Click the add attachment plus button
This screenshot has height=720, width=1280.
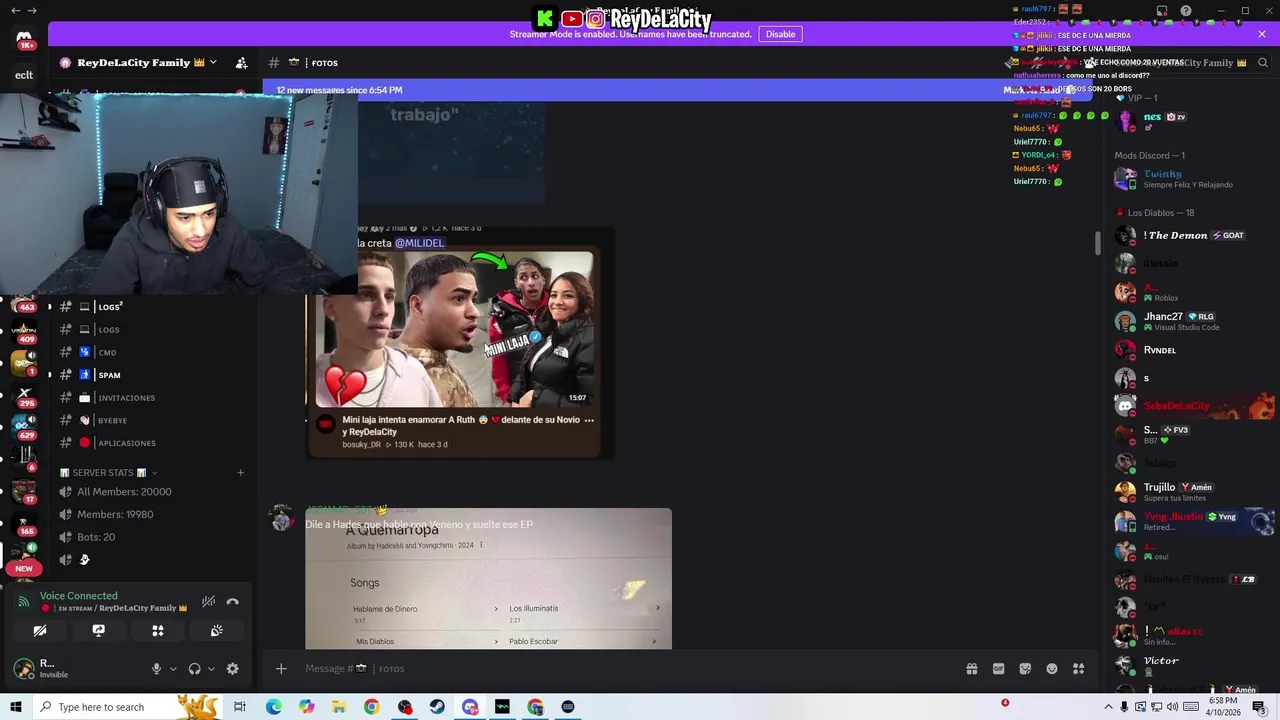pyautogui.click(x=281, y=668)
